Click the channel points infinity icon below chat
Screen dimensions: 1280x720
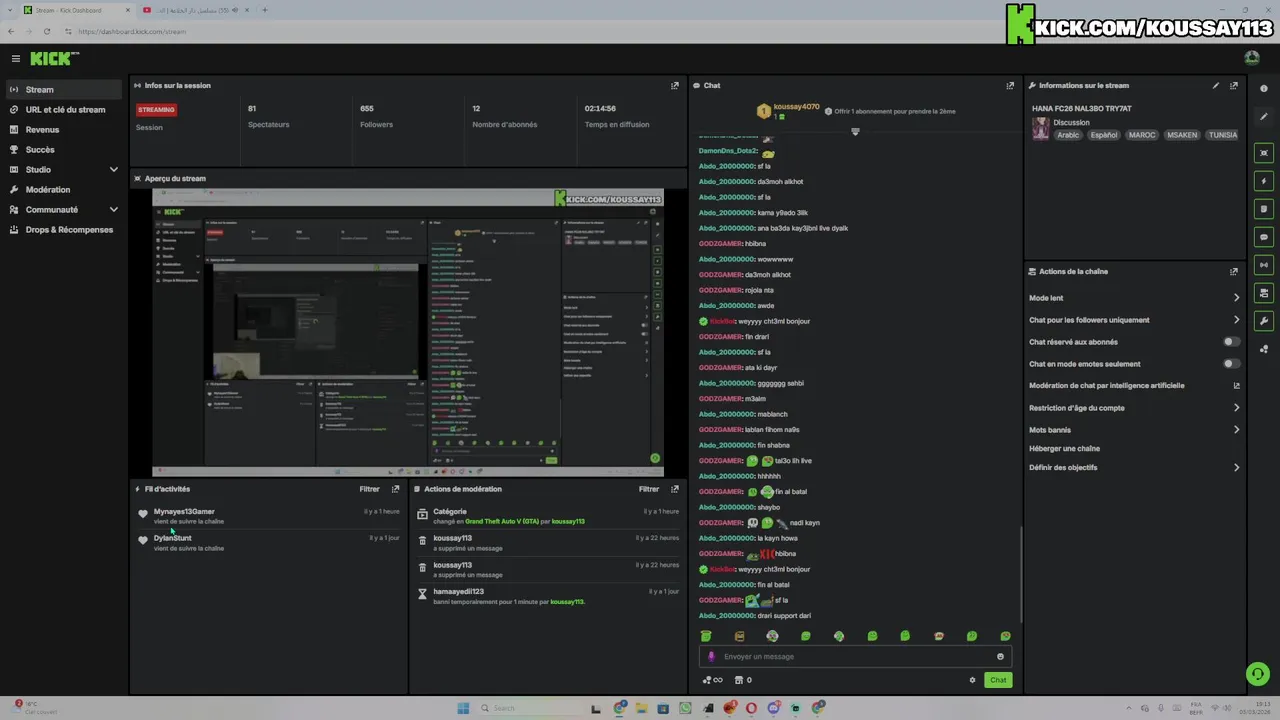click(x=713, y=680)
